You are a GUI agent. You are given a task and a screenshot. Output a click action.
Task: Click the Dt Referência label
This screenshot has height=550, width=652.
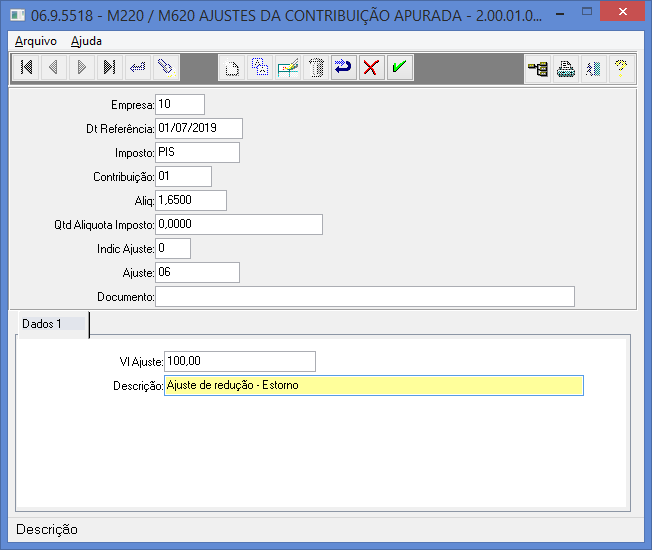120,129
